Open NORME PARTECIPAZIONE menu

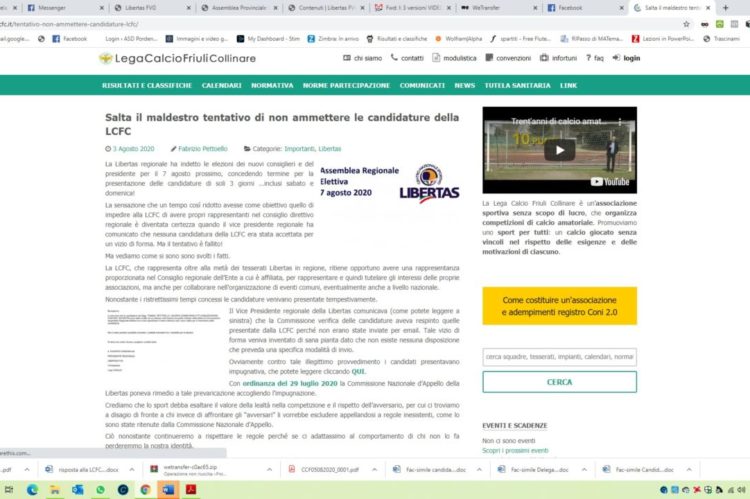tap(346, 85)
